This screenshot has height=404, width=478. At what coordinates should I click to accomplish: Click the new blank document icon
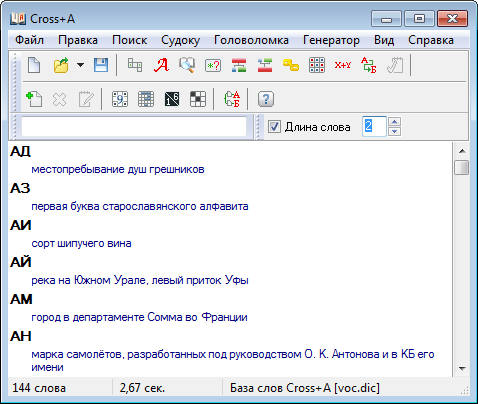point(34,65)
